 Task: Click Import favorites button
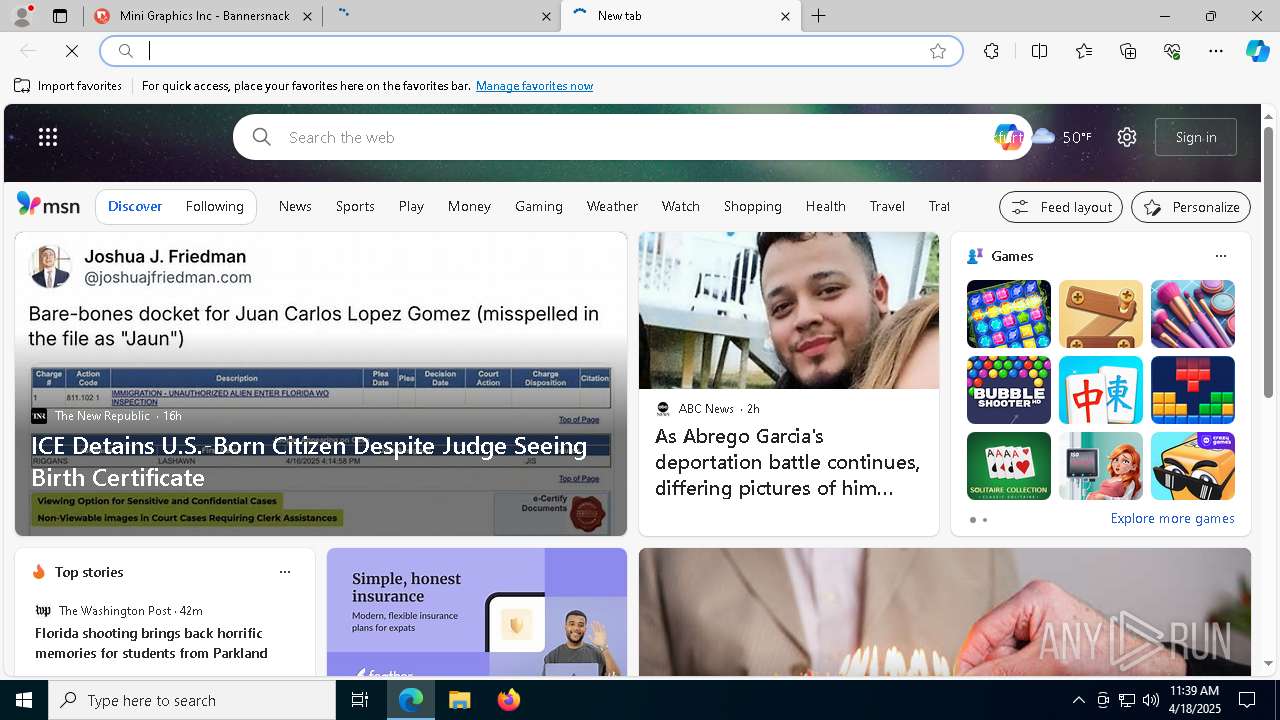[x=68, y=86]
